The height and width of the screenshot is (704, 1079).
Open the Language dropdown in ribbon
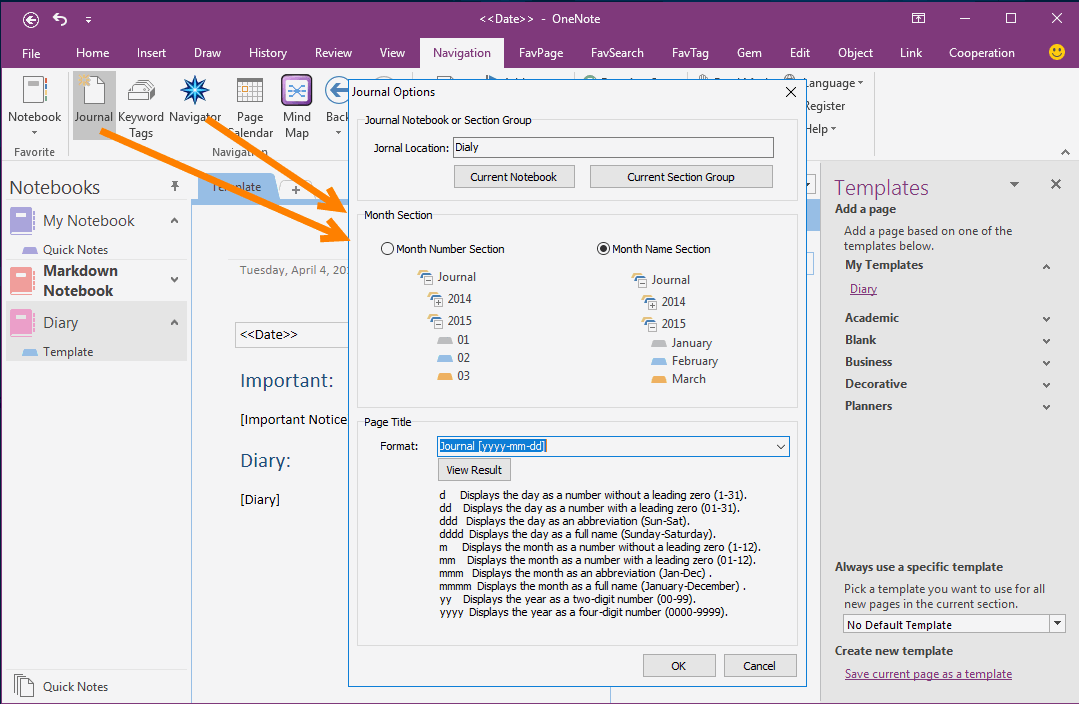[x=834, y=83]
